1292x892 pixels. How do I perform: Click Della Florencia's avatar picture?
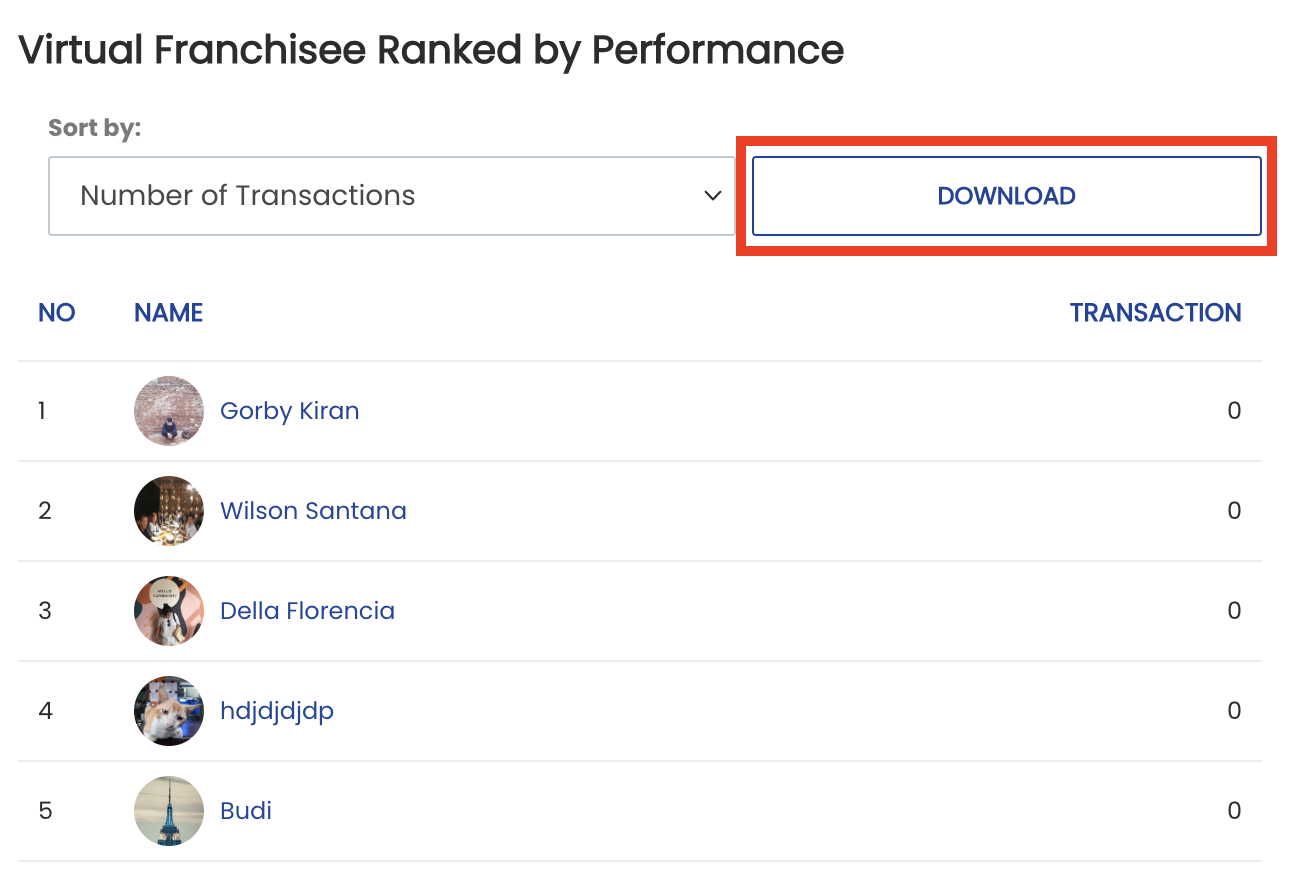pyautogui.click(x=169, y=611)
